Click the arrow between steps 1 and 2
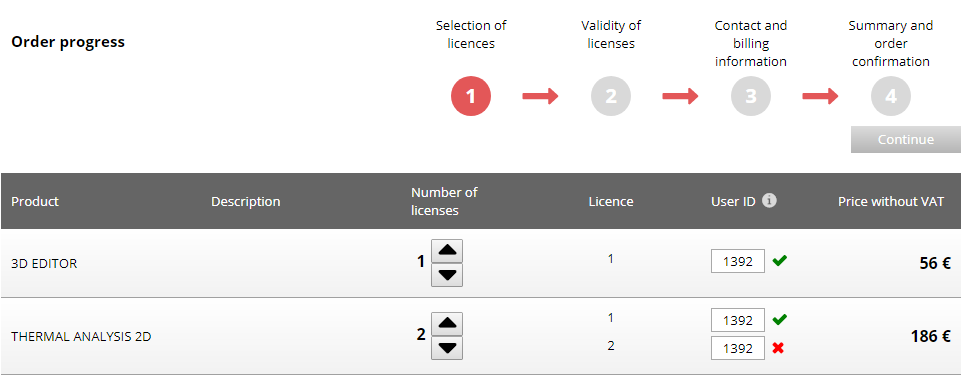This screenshot has width=967, height=377. coord(540,96)
